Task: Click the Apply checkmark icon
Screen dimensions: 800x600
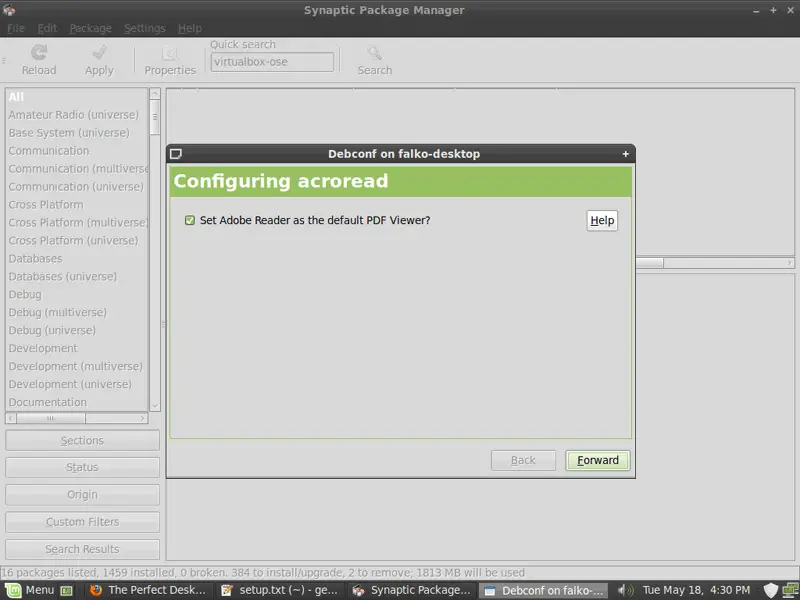Action: pos(99,52)
